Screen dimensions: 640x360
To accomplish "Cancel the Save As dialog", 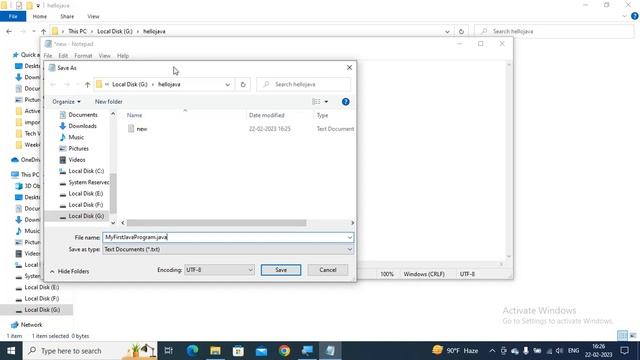I will (328, 270).
